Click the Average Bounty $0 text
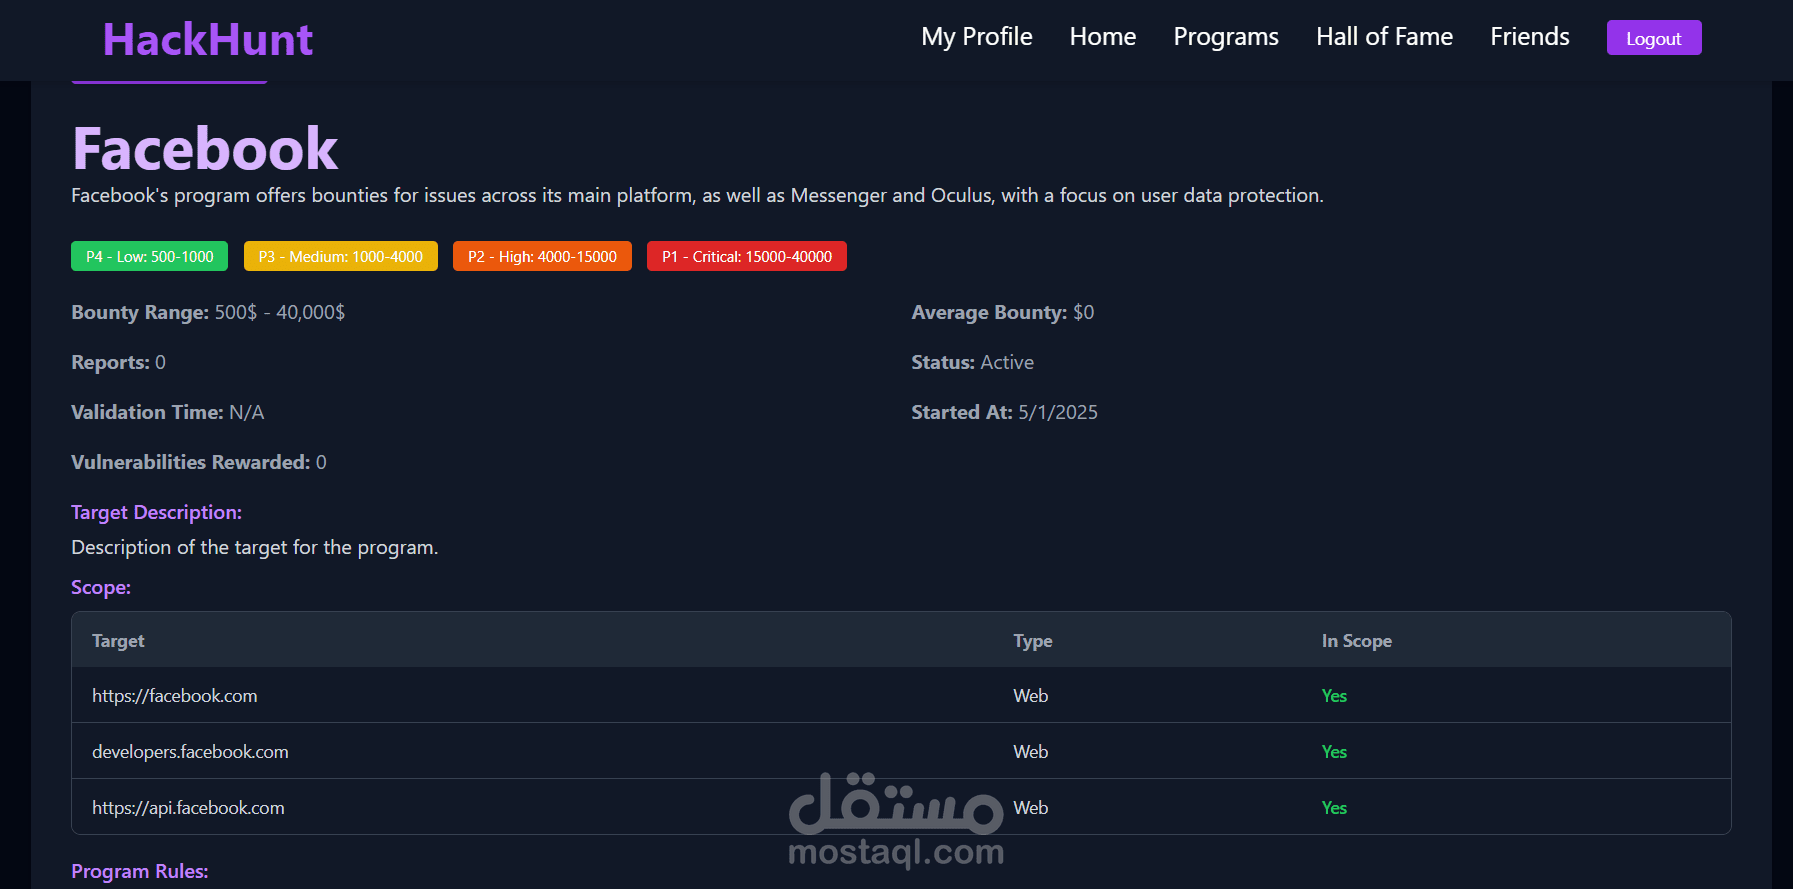1793x889 pixels. point(1003,312)
